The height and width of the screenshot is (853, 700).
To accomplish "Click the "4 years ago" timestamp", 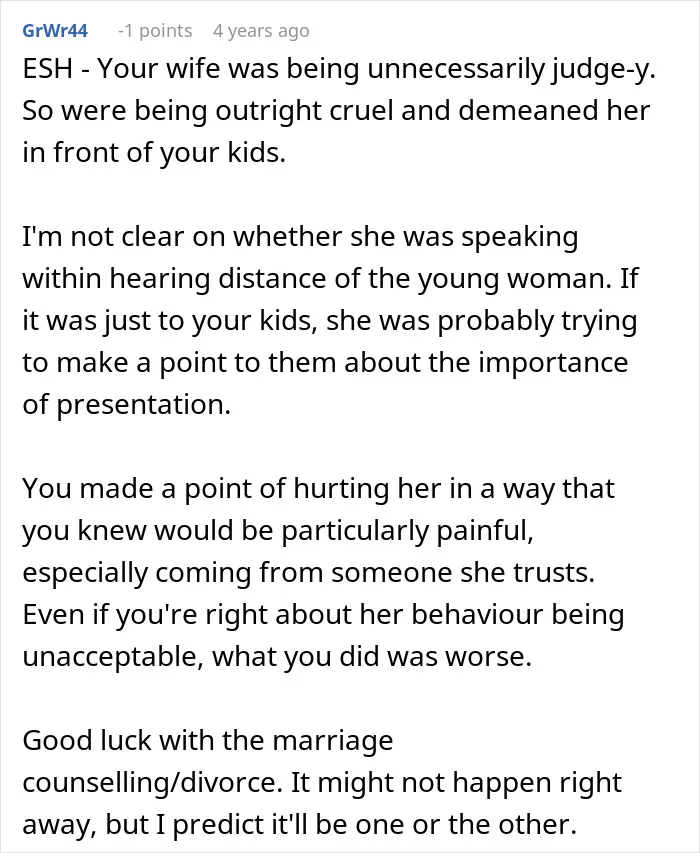I will [261, 31].
